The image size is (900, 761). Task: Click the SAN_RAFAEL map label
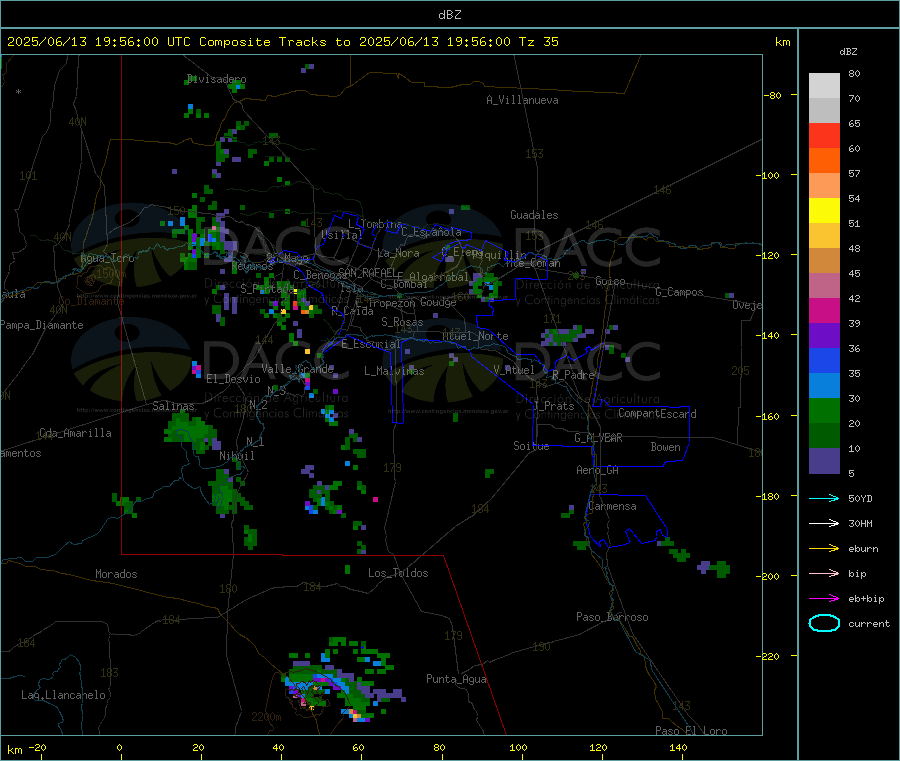pos(366,272)
